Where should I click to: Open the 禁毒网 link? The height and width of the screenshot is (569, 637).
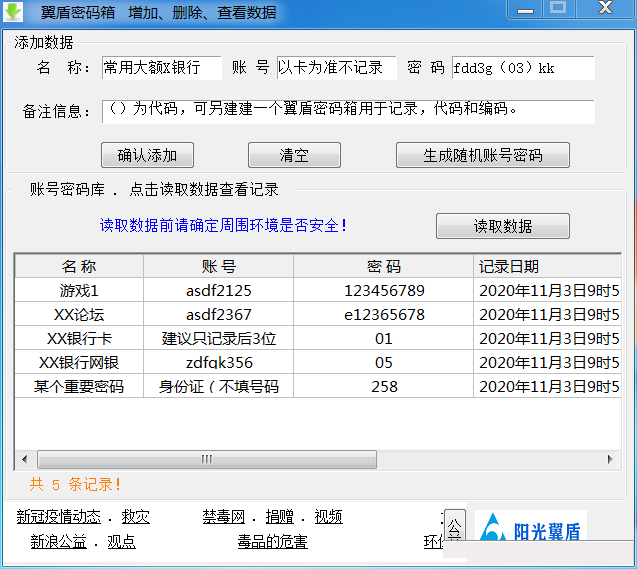coord(223,517)
